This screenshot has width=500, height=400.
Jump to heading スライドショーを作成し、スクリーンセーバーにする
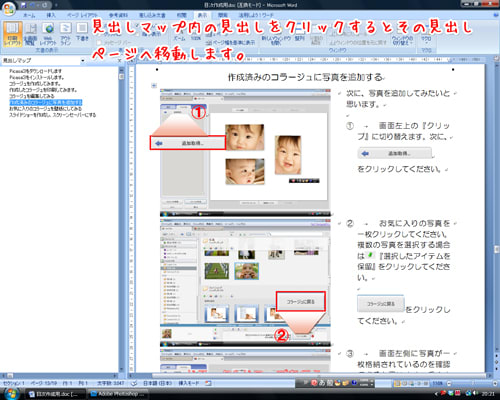point(52,115)
